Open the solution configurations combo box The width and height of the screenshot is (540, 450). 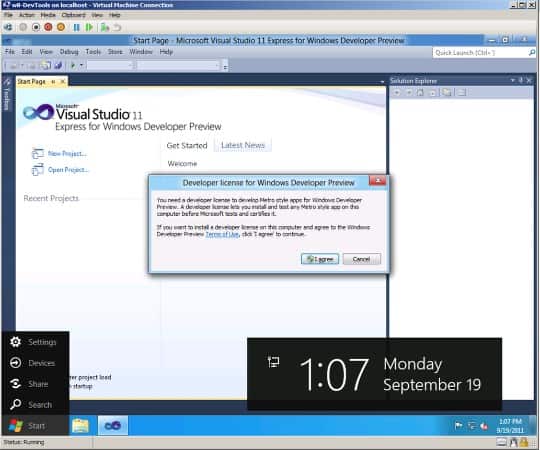coord(110,65)
